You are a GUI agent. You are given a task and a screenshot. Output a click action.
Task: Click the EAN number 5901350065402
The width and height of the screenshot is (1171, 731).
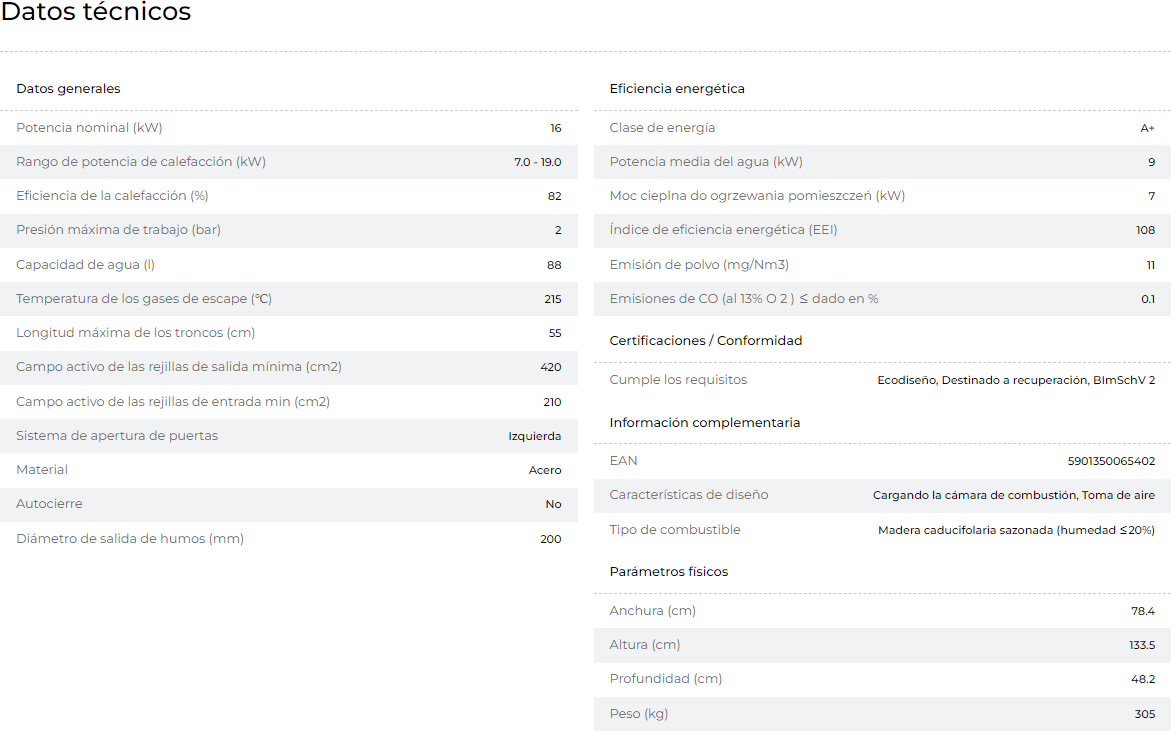[1111, 461]
